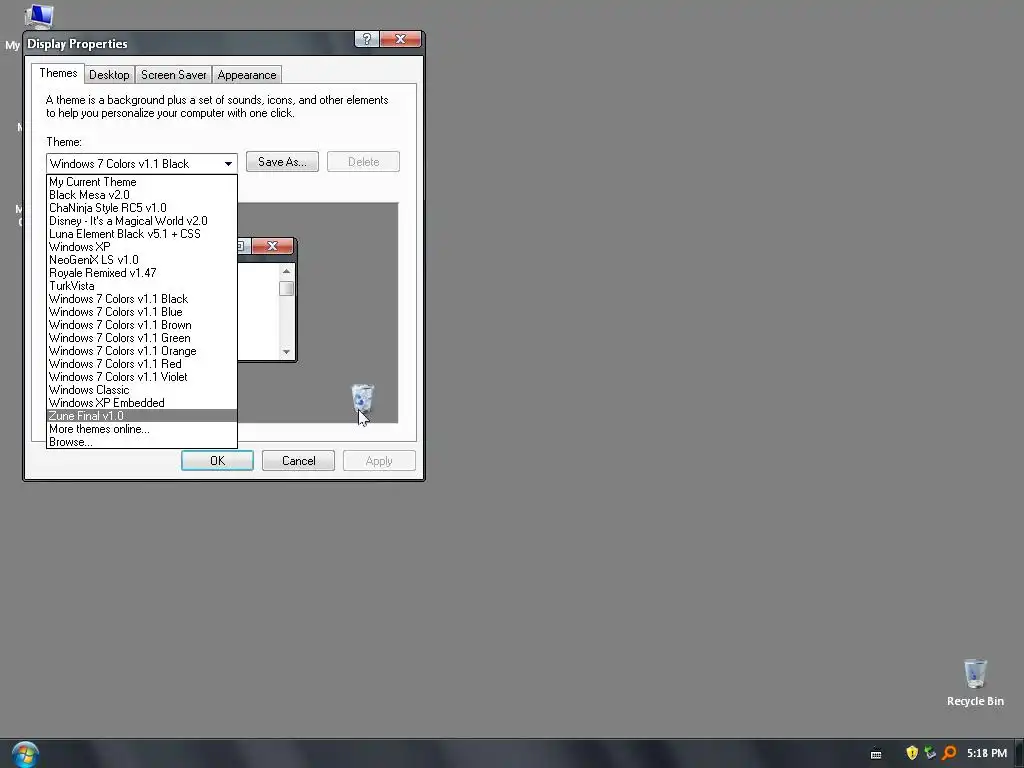
Task: Click the Recycle Bin in theme preview
Action: pos(362,398)
